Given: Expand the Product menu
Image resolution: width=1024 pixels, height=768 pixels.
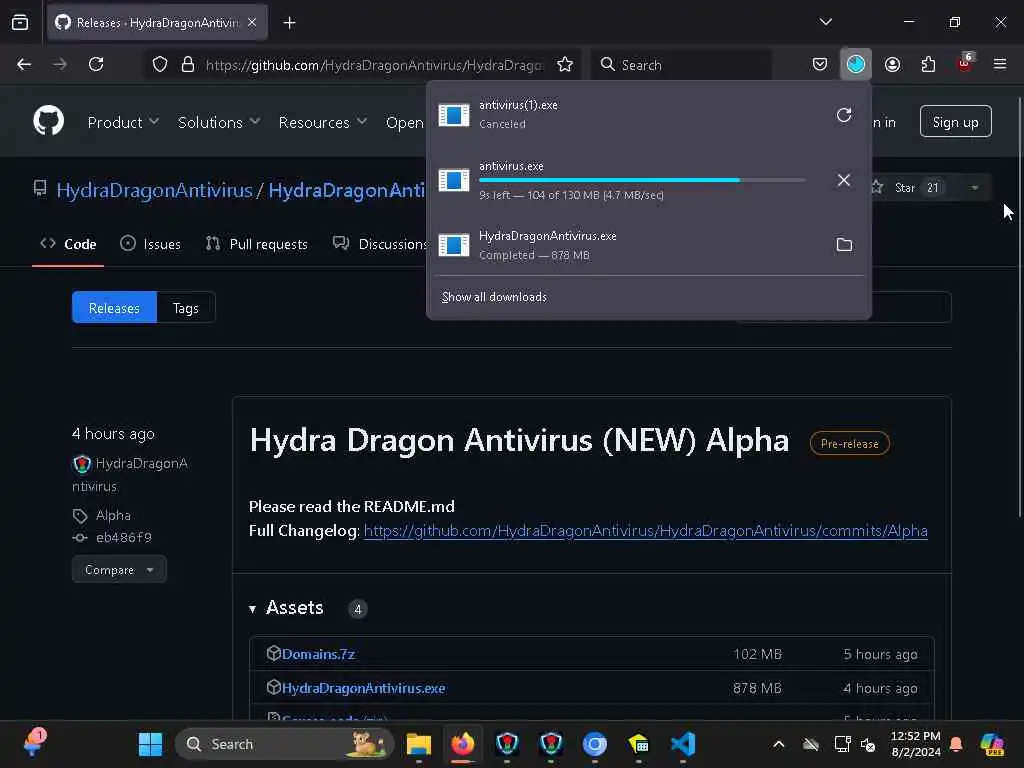Looking at the screenshot, I should pos(123,122).
